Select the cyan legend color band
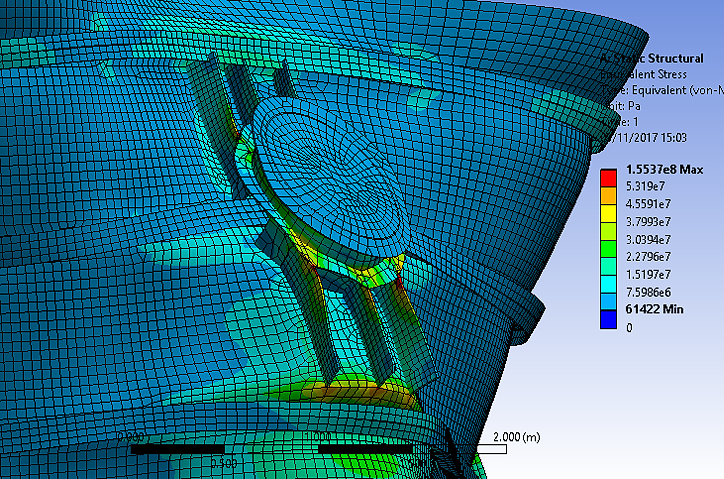Screen dimensions: 724x479 pyautogui.click(x=608, y=283)
